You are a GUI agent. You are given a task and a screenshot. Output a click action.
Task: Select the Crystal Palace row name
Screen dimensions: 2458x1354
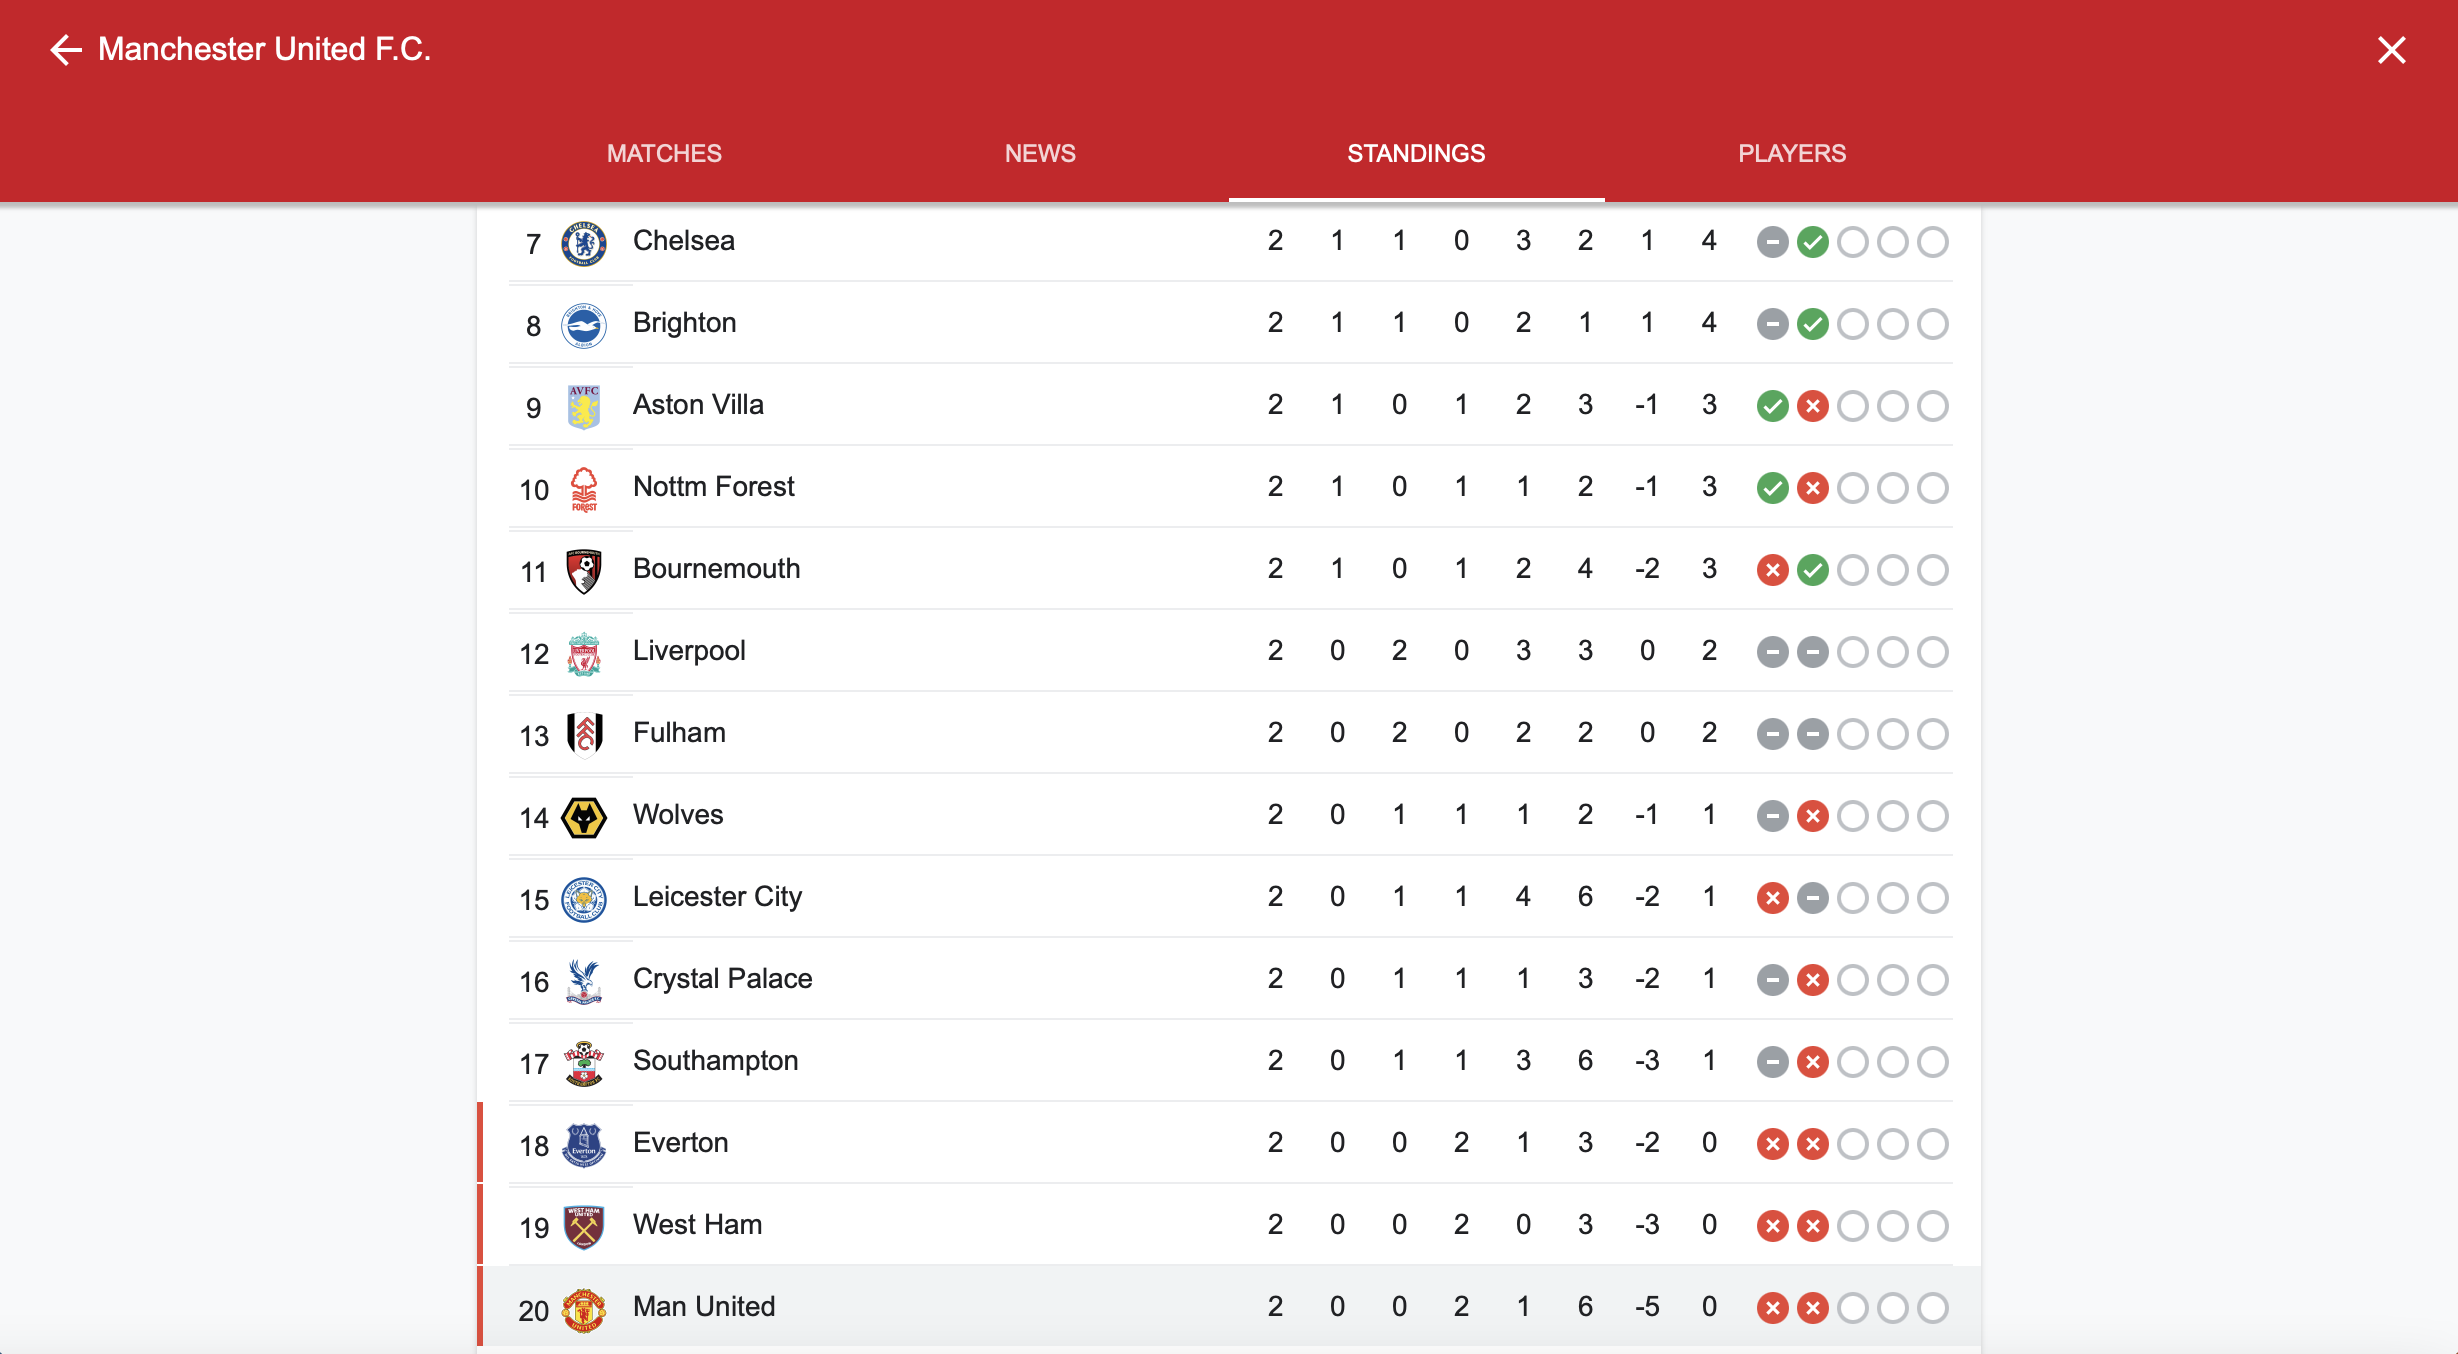coord(722,979)
